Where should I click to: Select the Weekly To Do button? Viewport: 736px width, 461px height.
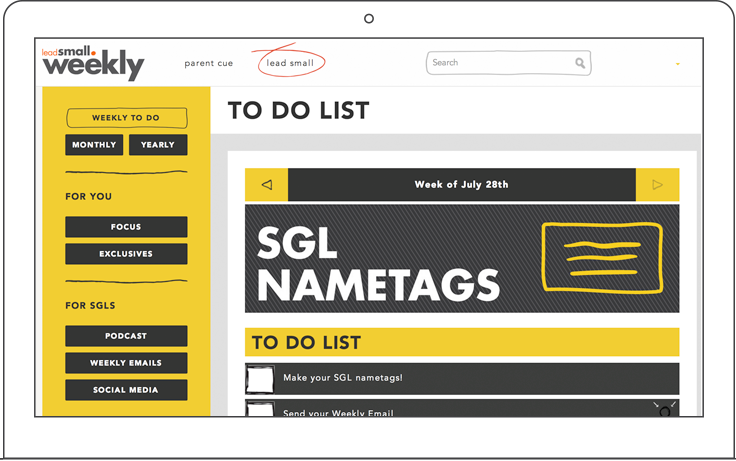[126, 118]
